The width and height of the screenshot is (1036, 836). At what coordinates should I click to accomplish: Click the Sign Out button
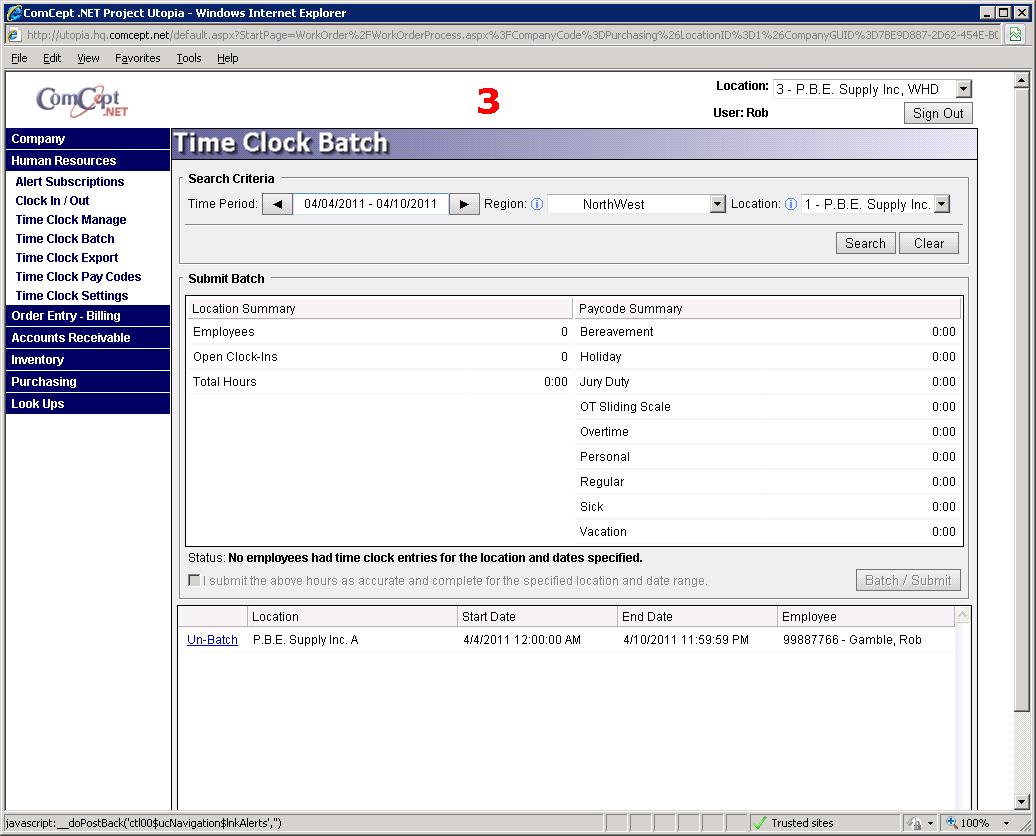pyautogui.click(x=938, y=113)
